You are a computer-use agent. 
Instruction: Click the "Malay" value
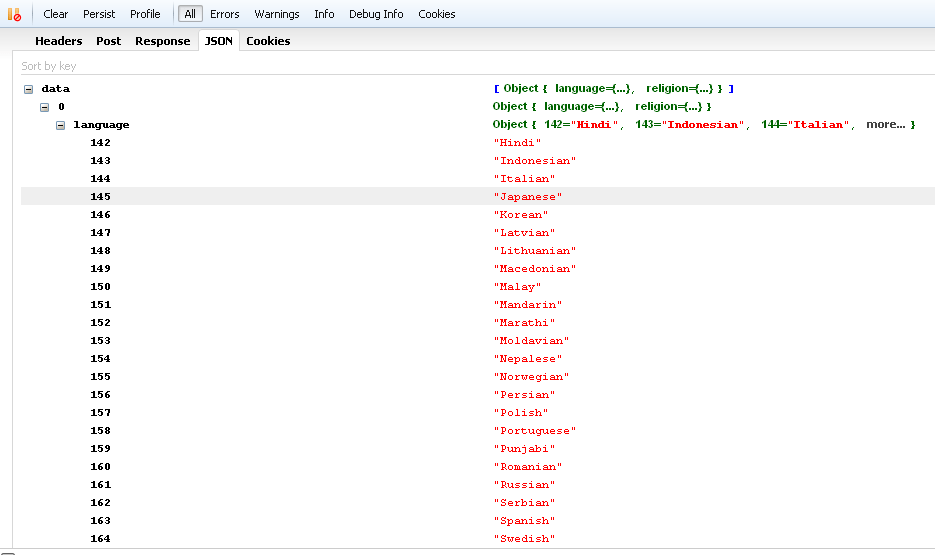pyautogui.click(x=517, y=286)
